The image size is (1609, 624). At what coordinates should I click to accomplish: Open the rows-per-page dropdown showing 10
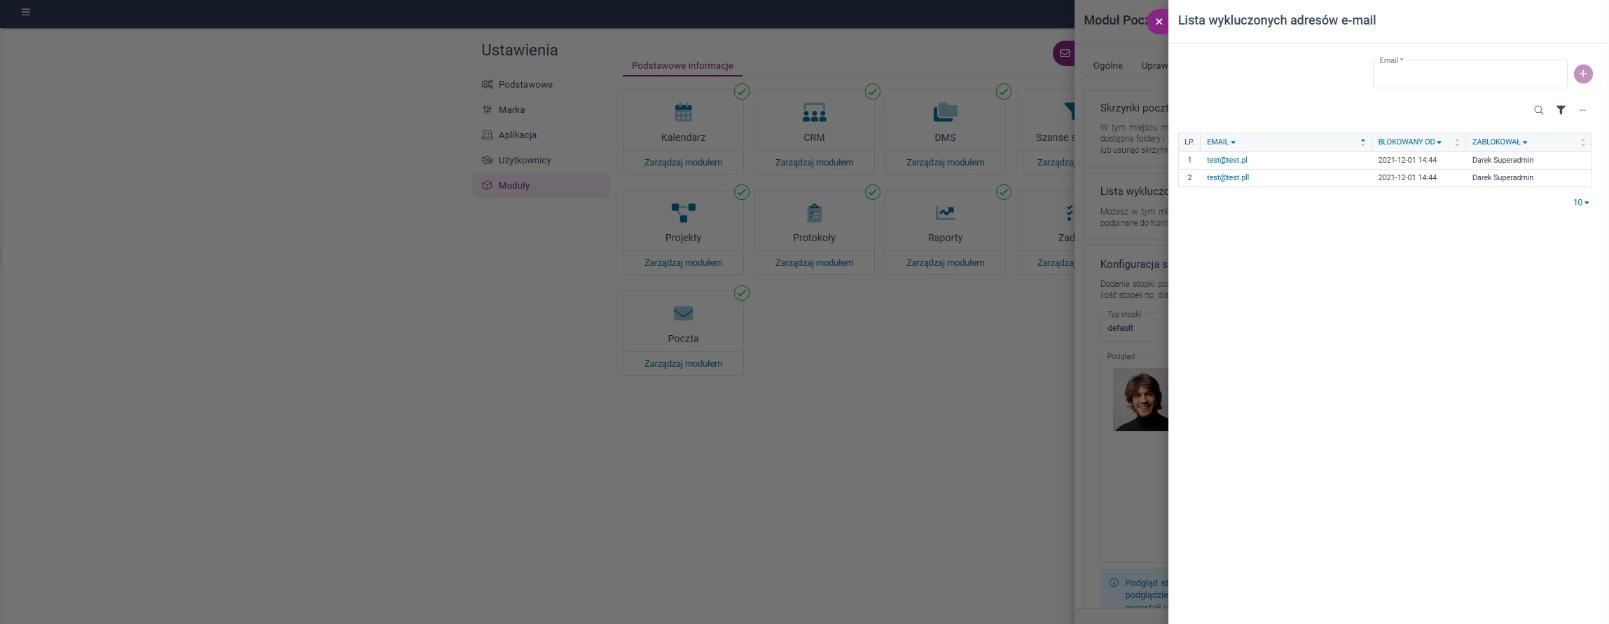tap(1581, 203)
